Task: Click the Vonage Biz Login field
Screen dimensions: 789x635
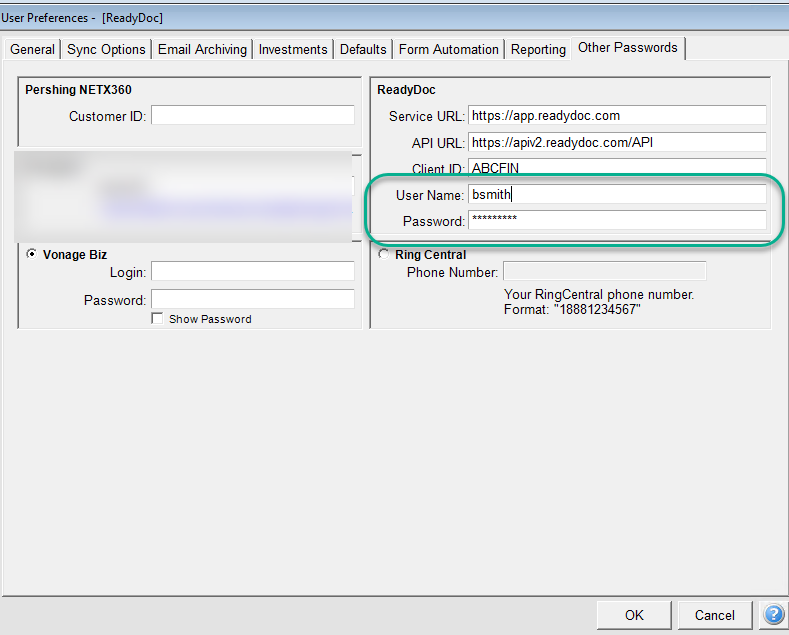Action: (253, 271)
